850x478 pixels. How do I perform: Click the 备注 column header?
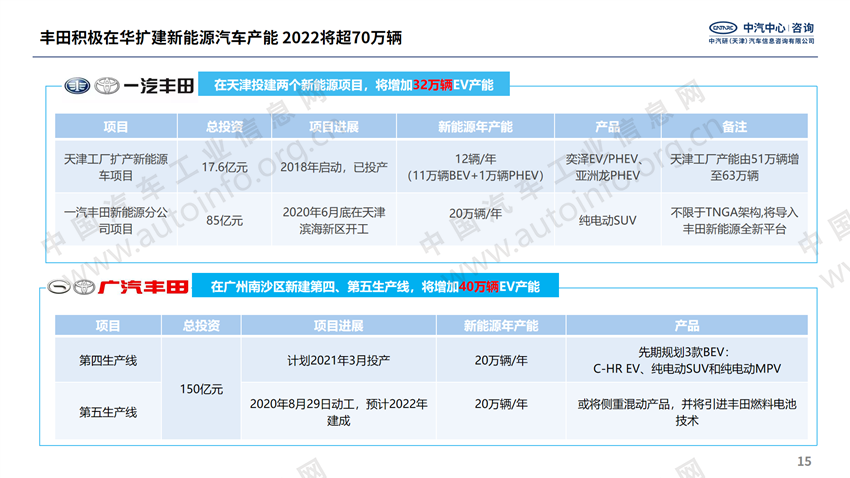click(735, 126)
